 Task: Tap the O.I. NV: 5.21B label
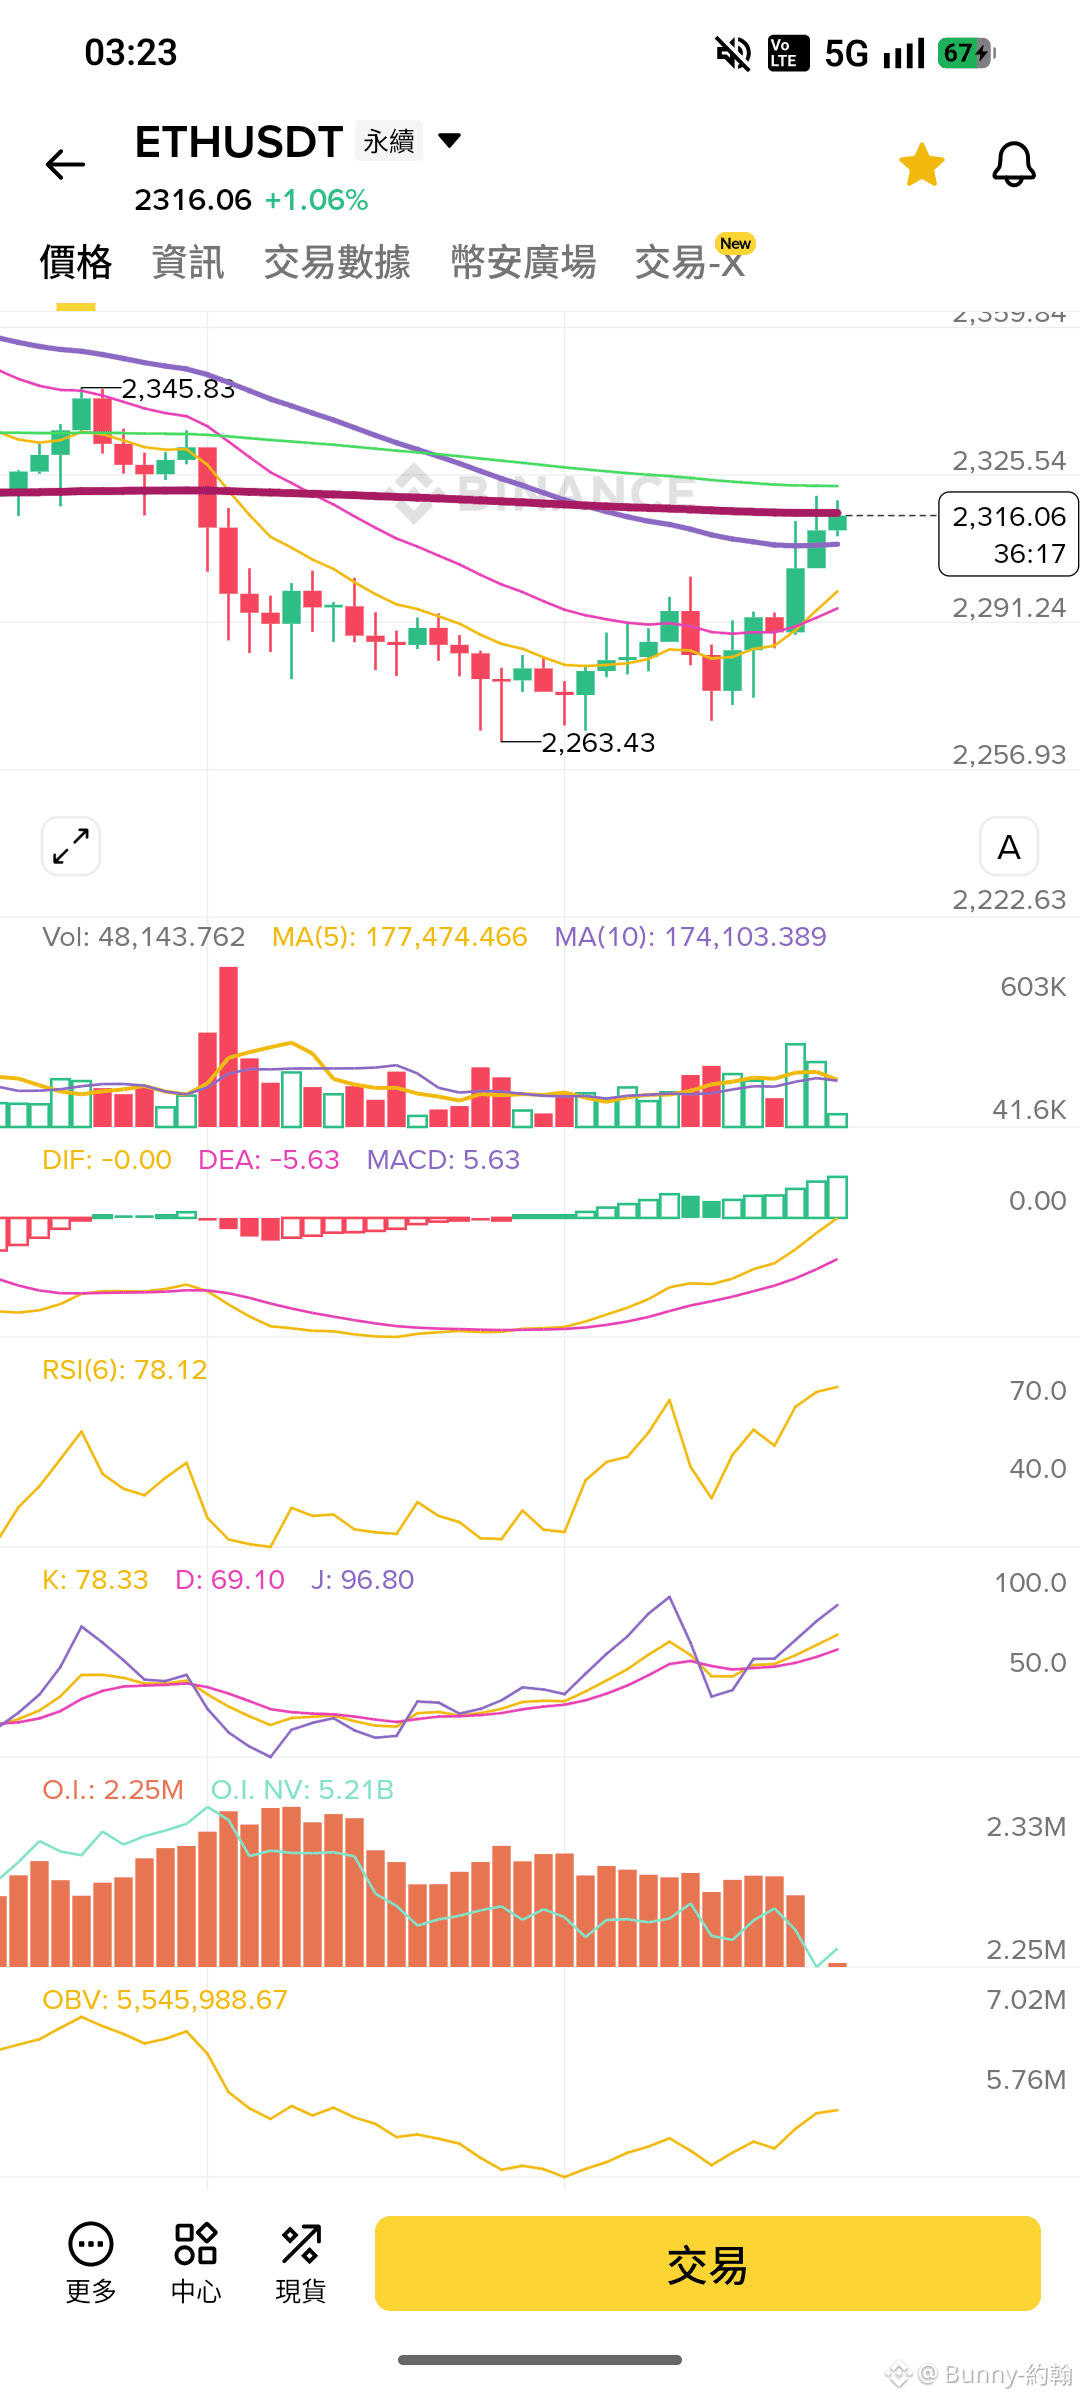coord(302,1790)
